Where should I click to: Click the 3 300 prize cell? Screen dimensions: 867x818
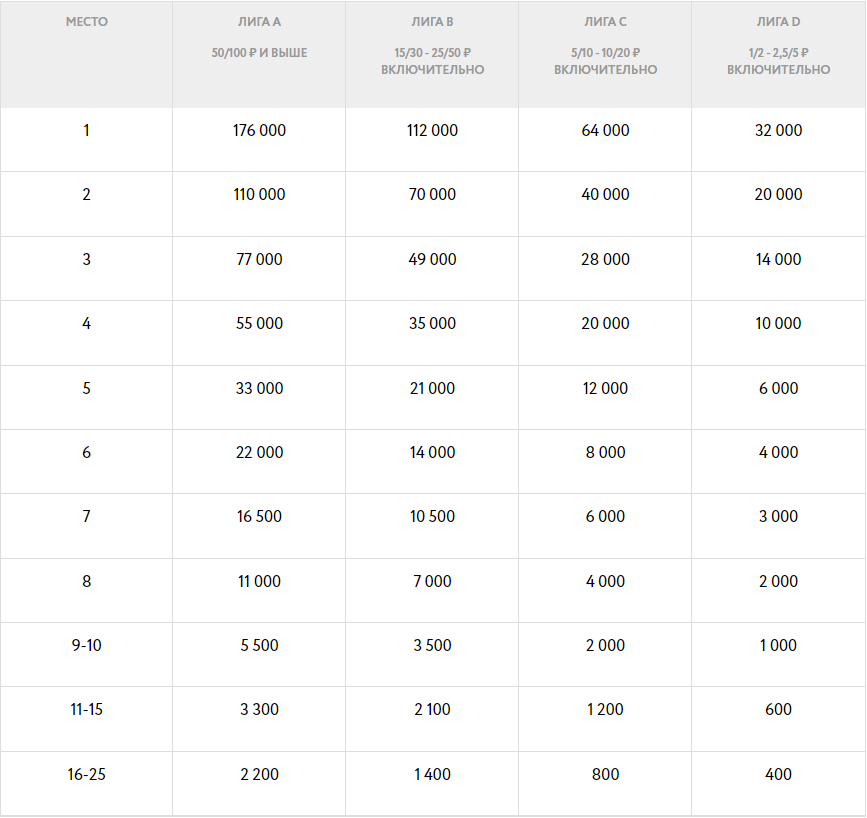[x=259, y=710]
